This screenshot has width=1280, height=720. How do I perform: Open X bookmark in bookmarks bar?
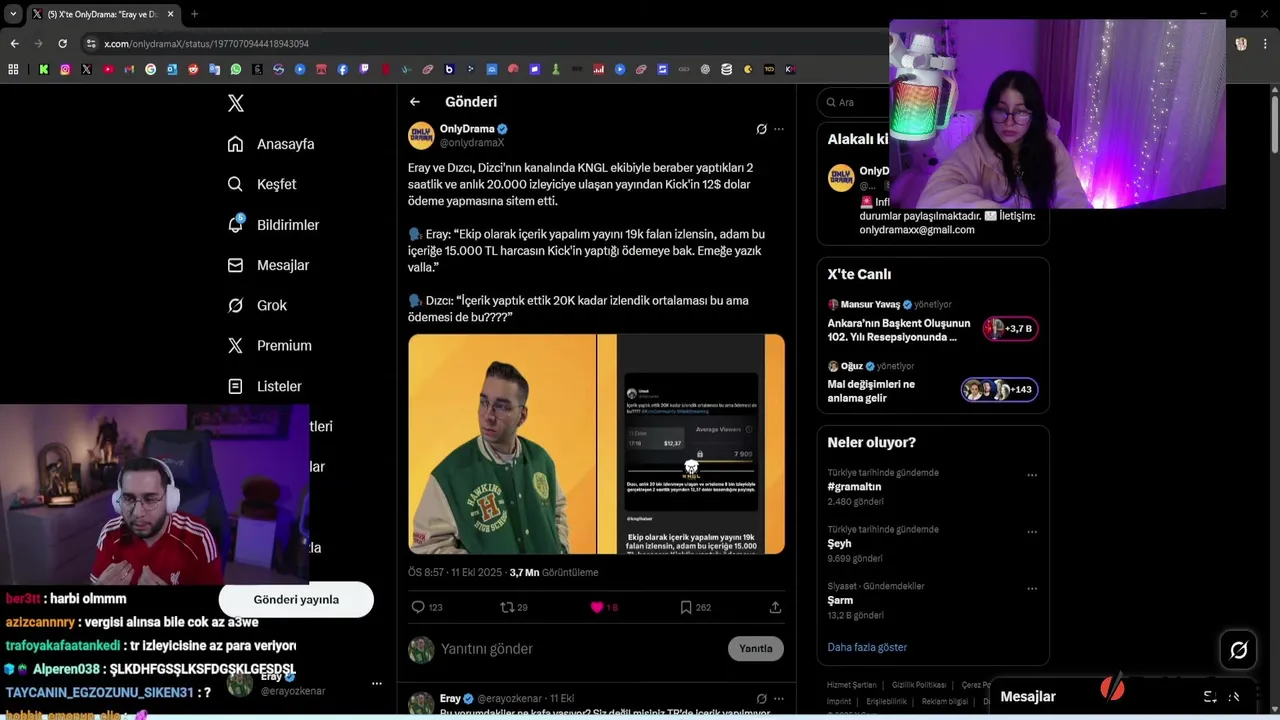(86, 69)
